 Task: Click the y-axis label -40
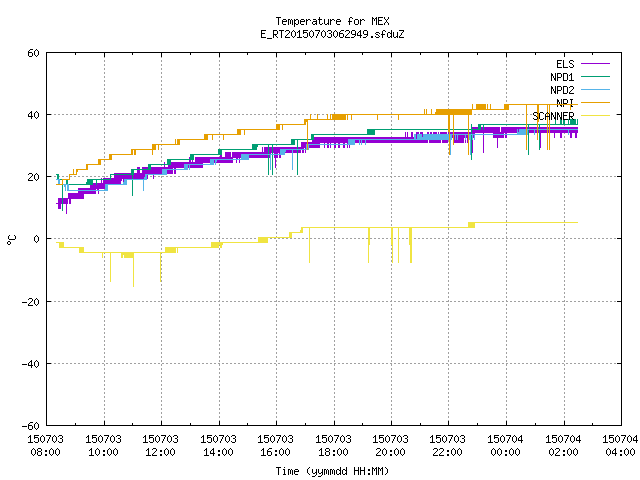tap(31, 364)
